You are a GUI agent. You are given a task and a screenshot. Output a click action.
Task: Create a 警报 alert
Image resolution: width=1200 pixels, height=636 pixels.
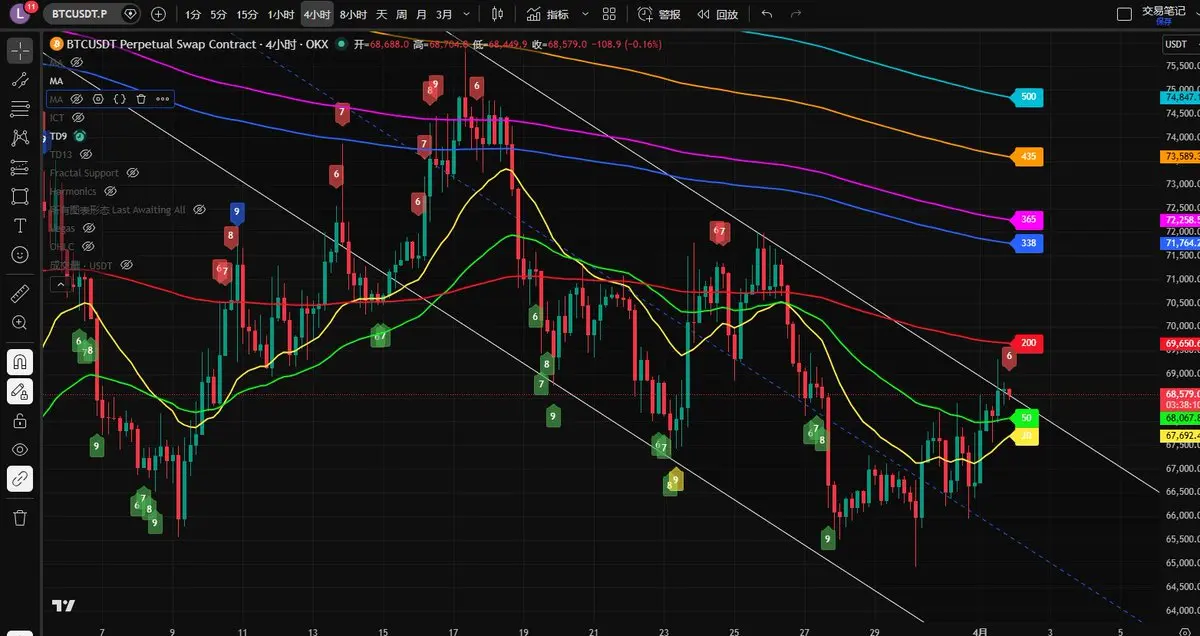point(660,14)
